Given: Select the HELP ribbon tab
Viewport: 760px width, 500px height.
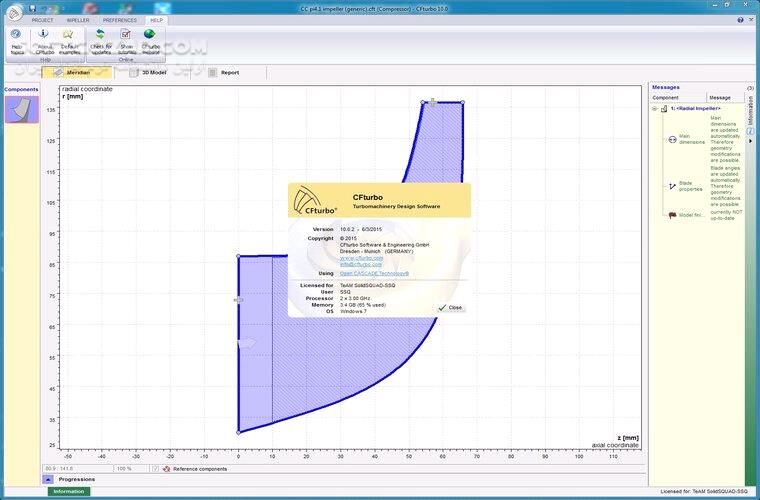Looking at the screenshot, I should tap(157, 20).
